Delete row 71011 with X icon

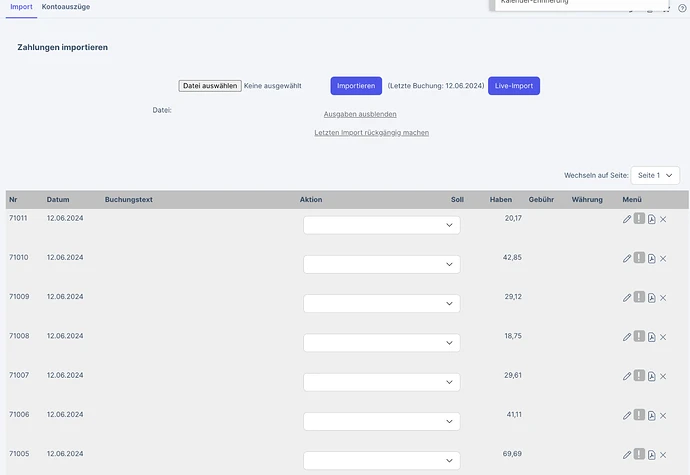coord(663,219)
